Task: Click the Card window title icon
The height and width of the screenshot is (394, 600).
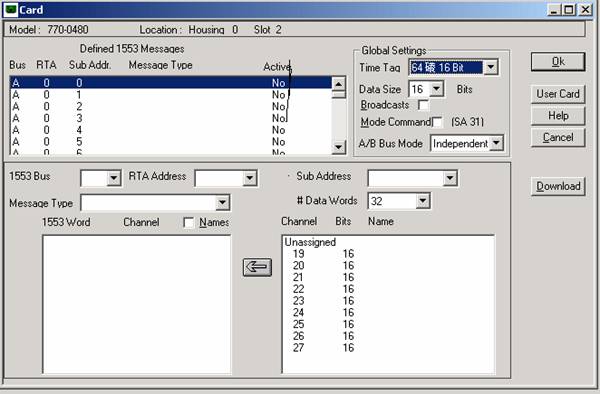Action: click(x=10, y=9)
